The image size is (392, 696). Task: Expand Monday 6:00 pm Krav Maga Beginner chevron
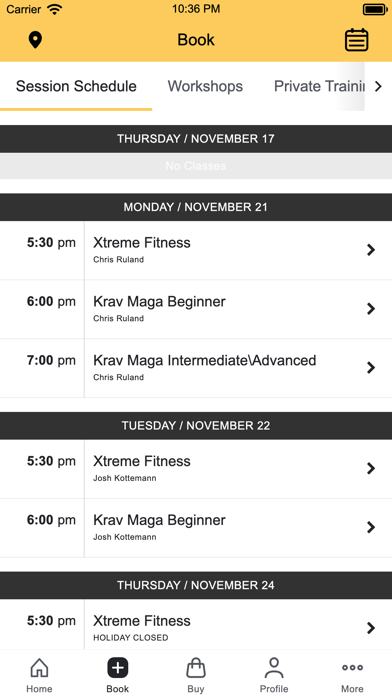371,308
